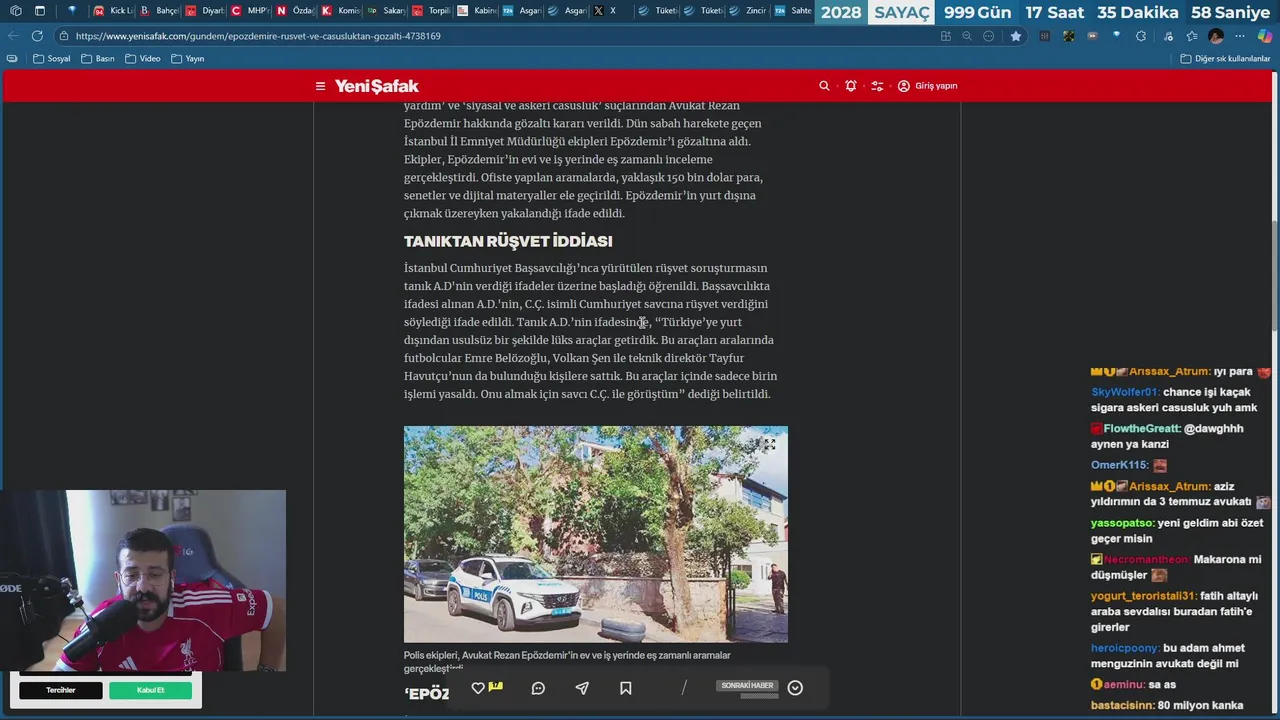
Task: Share the article with paper plane
Action: (x=582, y=688)
